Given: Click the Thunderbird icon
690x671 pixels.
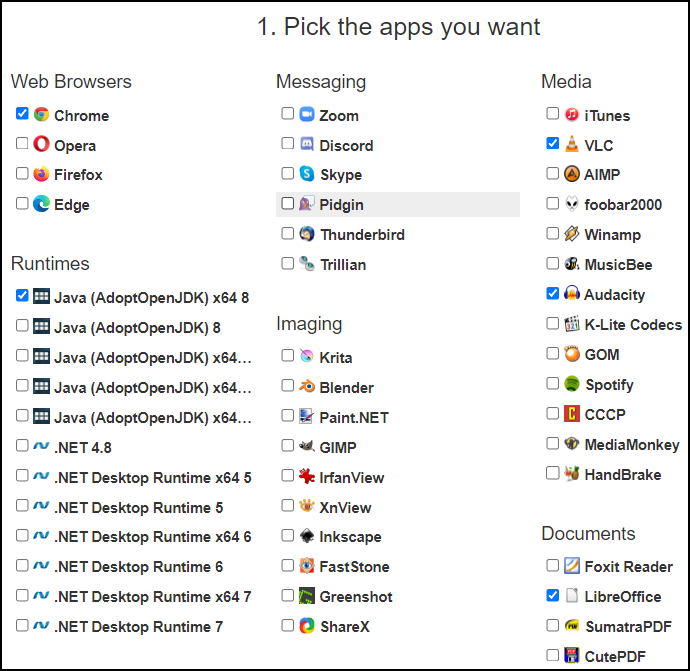Looking at the screenshot, I should [307, 234].
